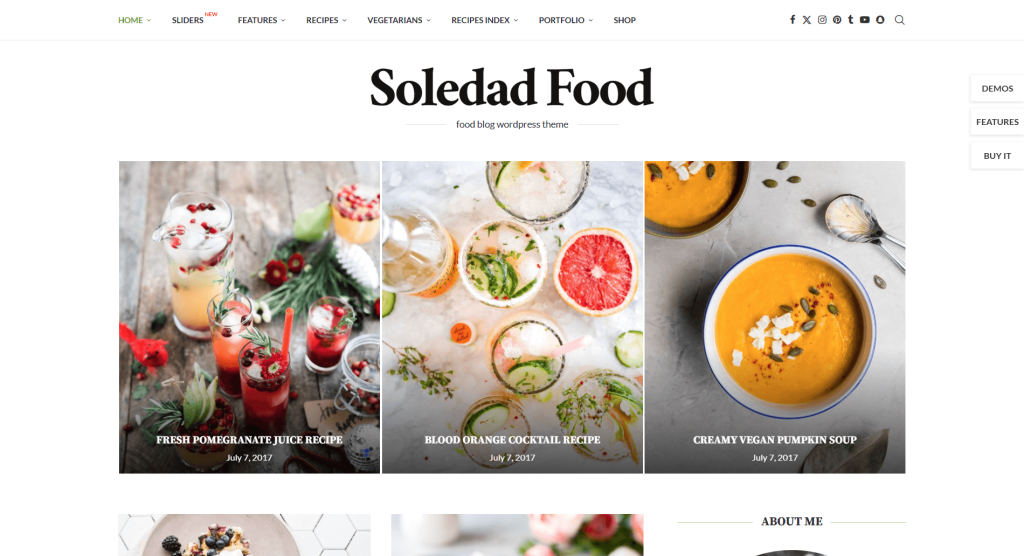Click the Demos side button
Viewport: 1024px width, 556px height.
[997, 88]
